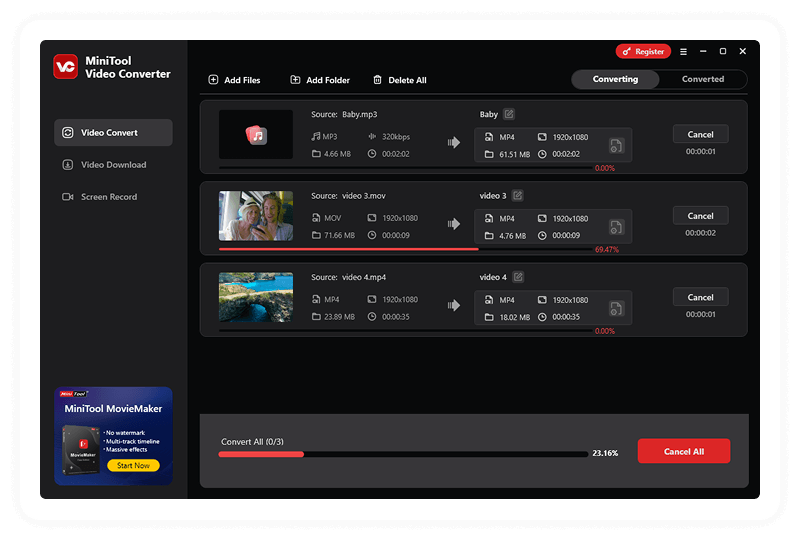Image resolution: width=800 pixels, height=540 pixels.
Task: Select the Converting tab
Action: 615,80
